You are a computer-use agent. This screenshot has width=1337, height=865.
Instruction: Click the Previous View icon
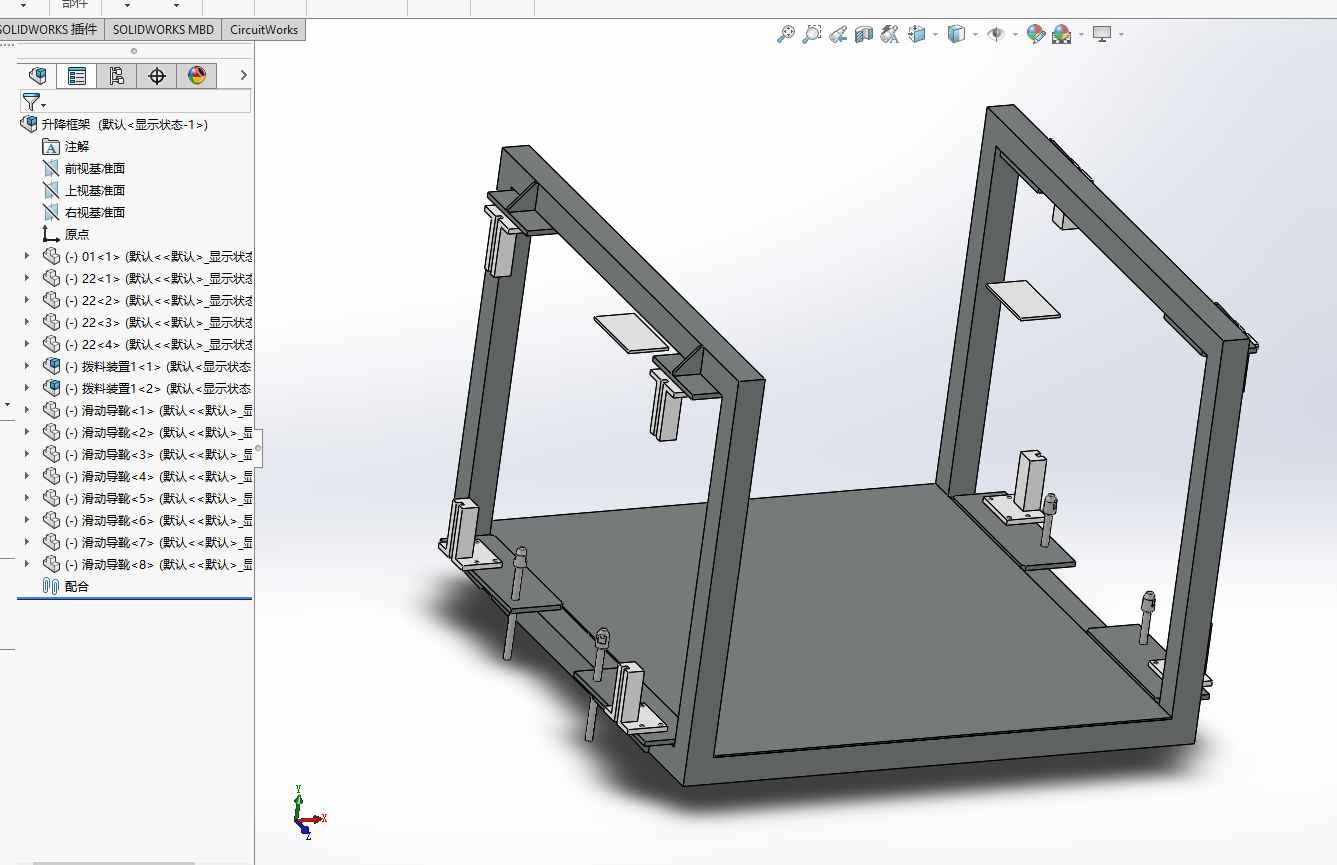click(x=838, y=34)
